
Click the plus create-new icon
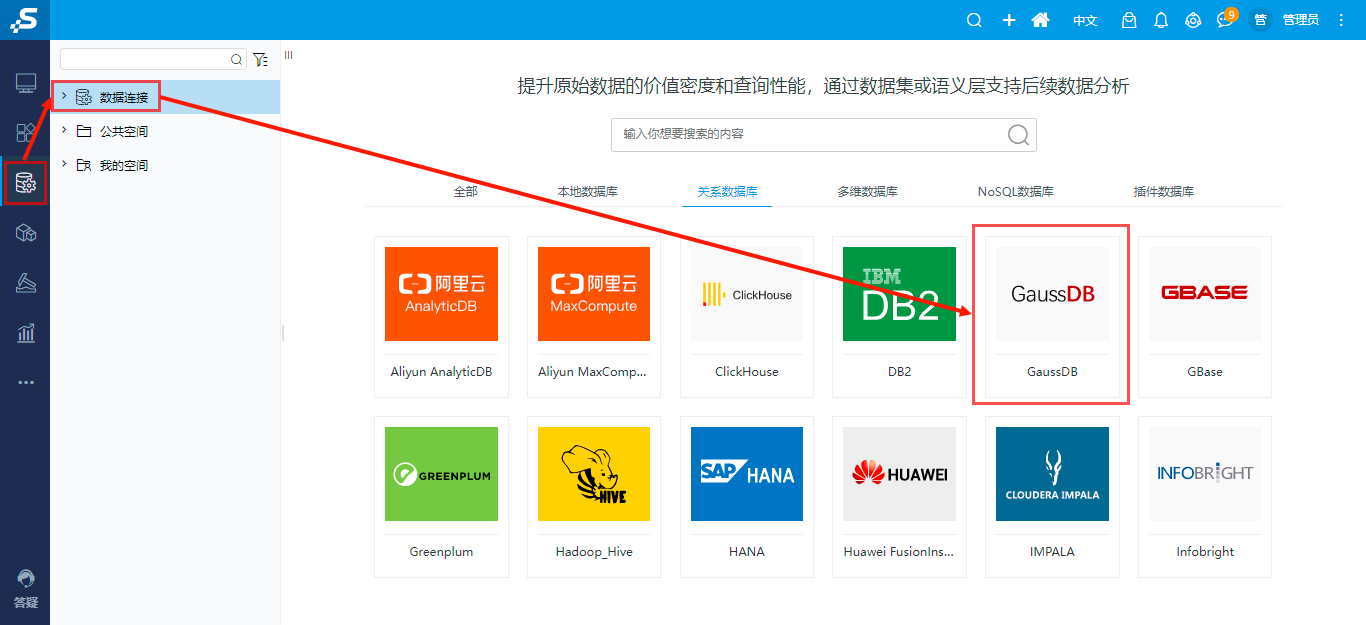1009,20
